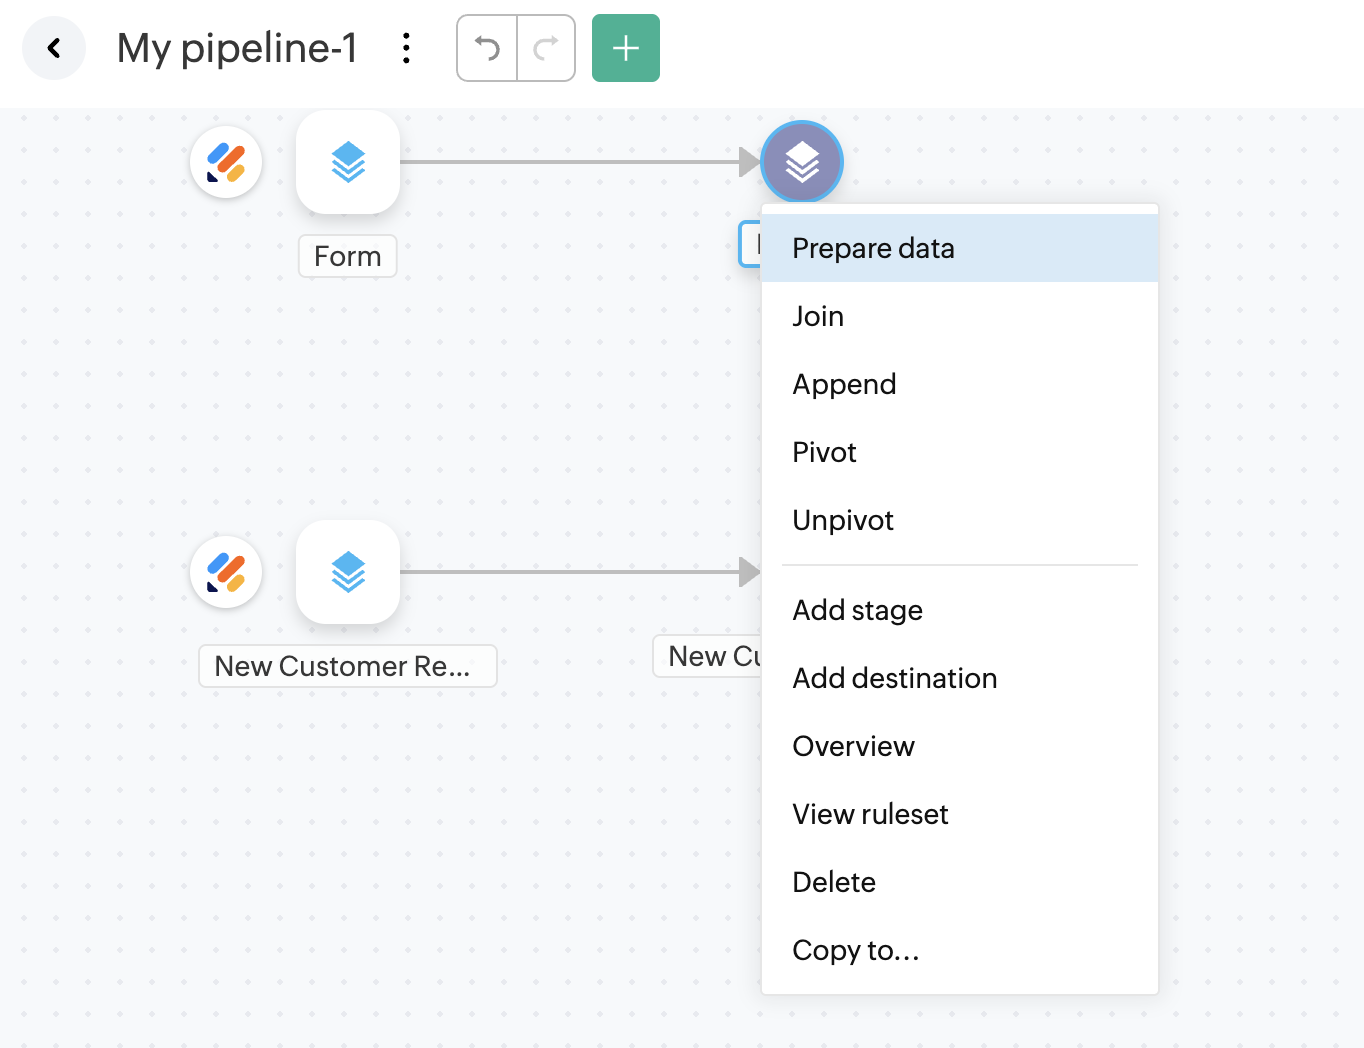Select the Form data source stage icon
The image size is (1364, 1048).
[348, 162]
